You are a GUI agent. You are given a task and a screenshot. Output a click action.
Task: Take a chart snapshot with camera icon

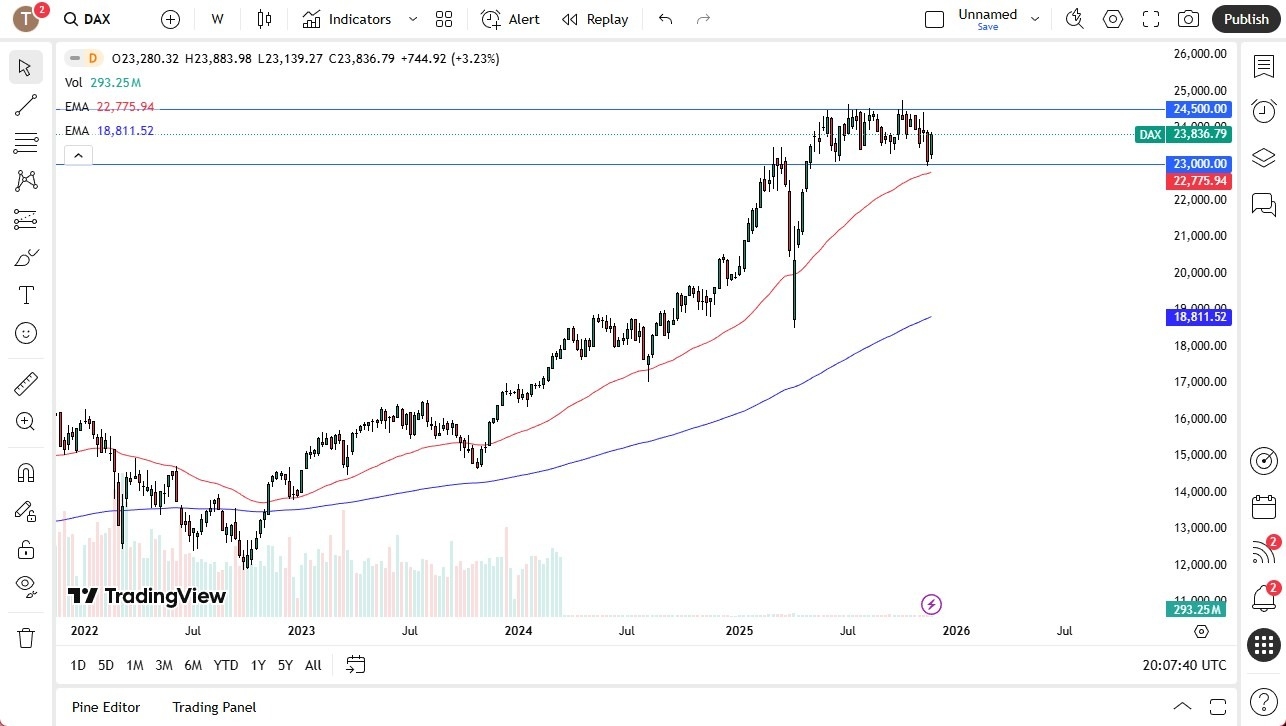coord(1188,19)
